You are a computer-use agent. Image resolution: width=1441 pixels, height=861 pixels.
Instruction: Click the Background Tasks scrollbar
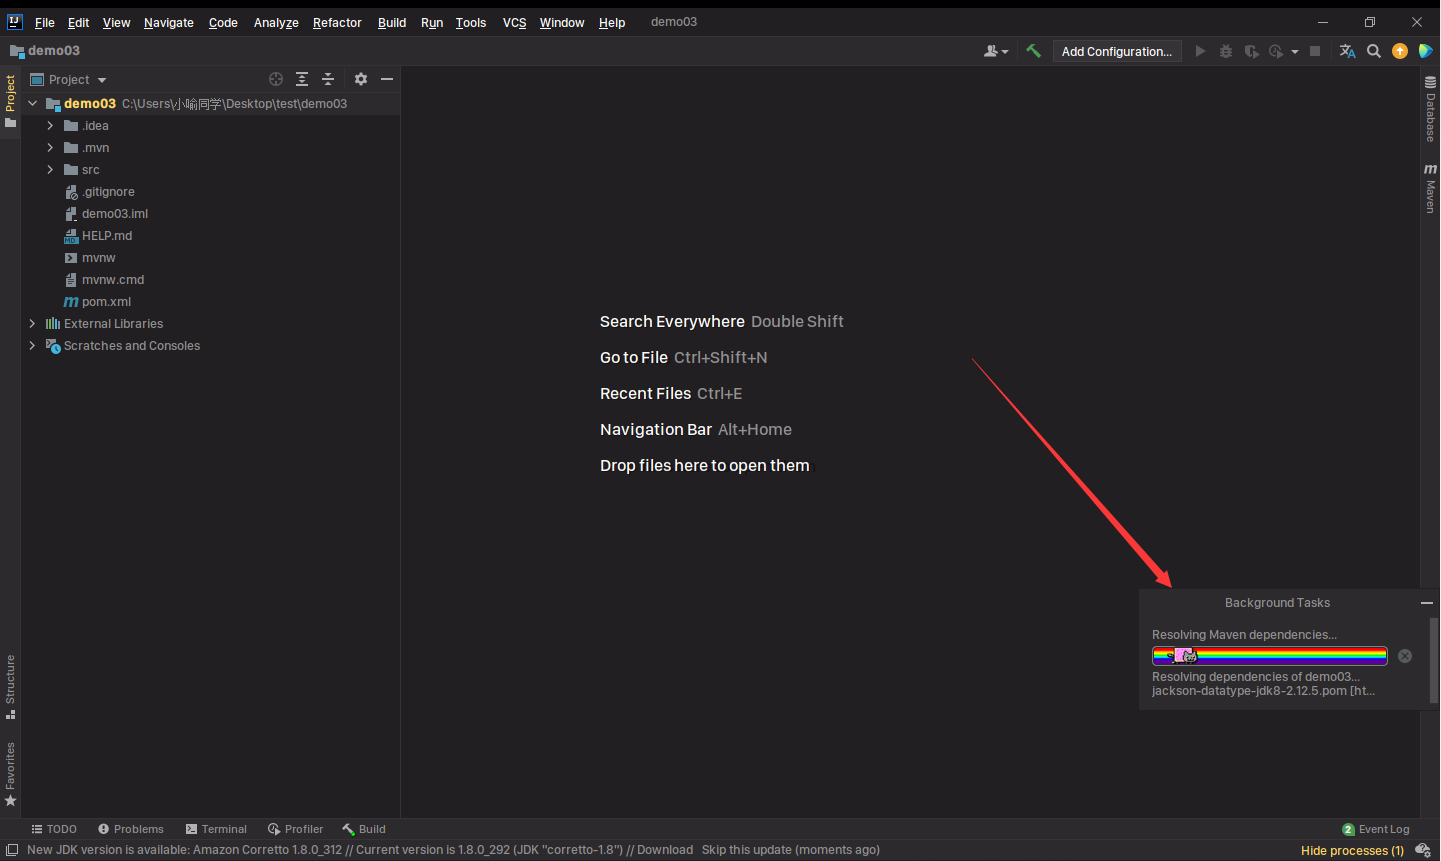pyautogui.click(x=1434, y=660)
